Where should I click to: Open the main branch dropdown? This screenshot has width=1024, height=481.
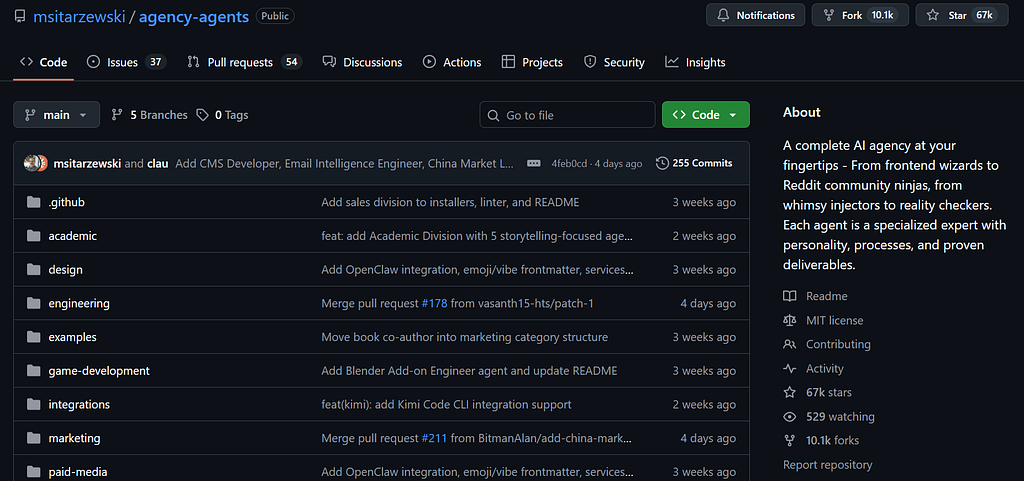[56, 115]
